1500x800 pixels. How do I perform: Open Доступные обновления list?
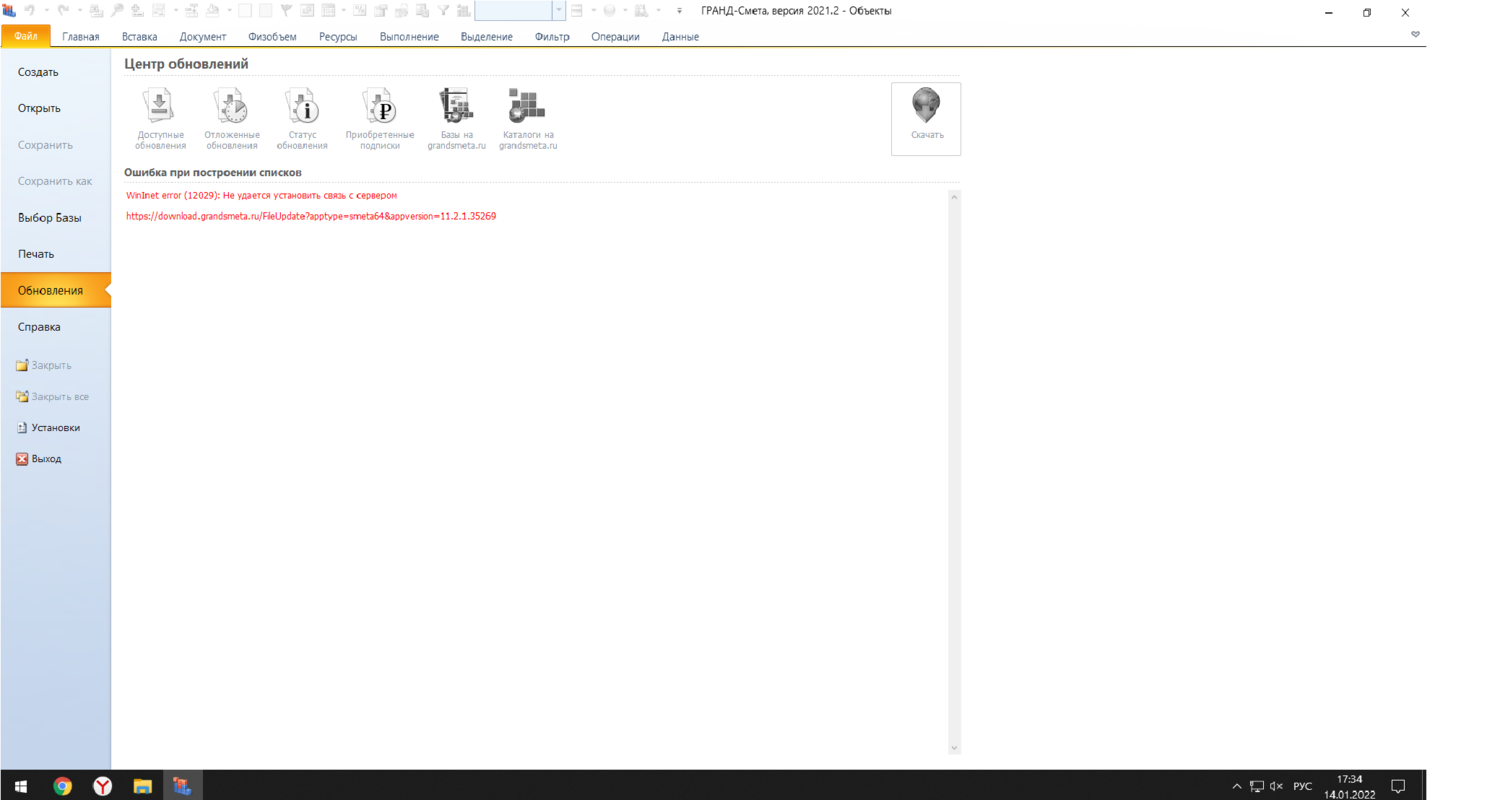pyautogui.click(x=160, y=119)
